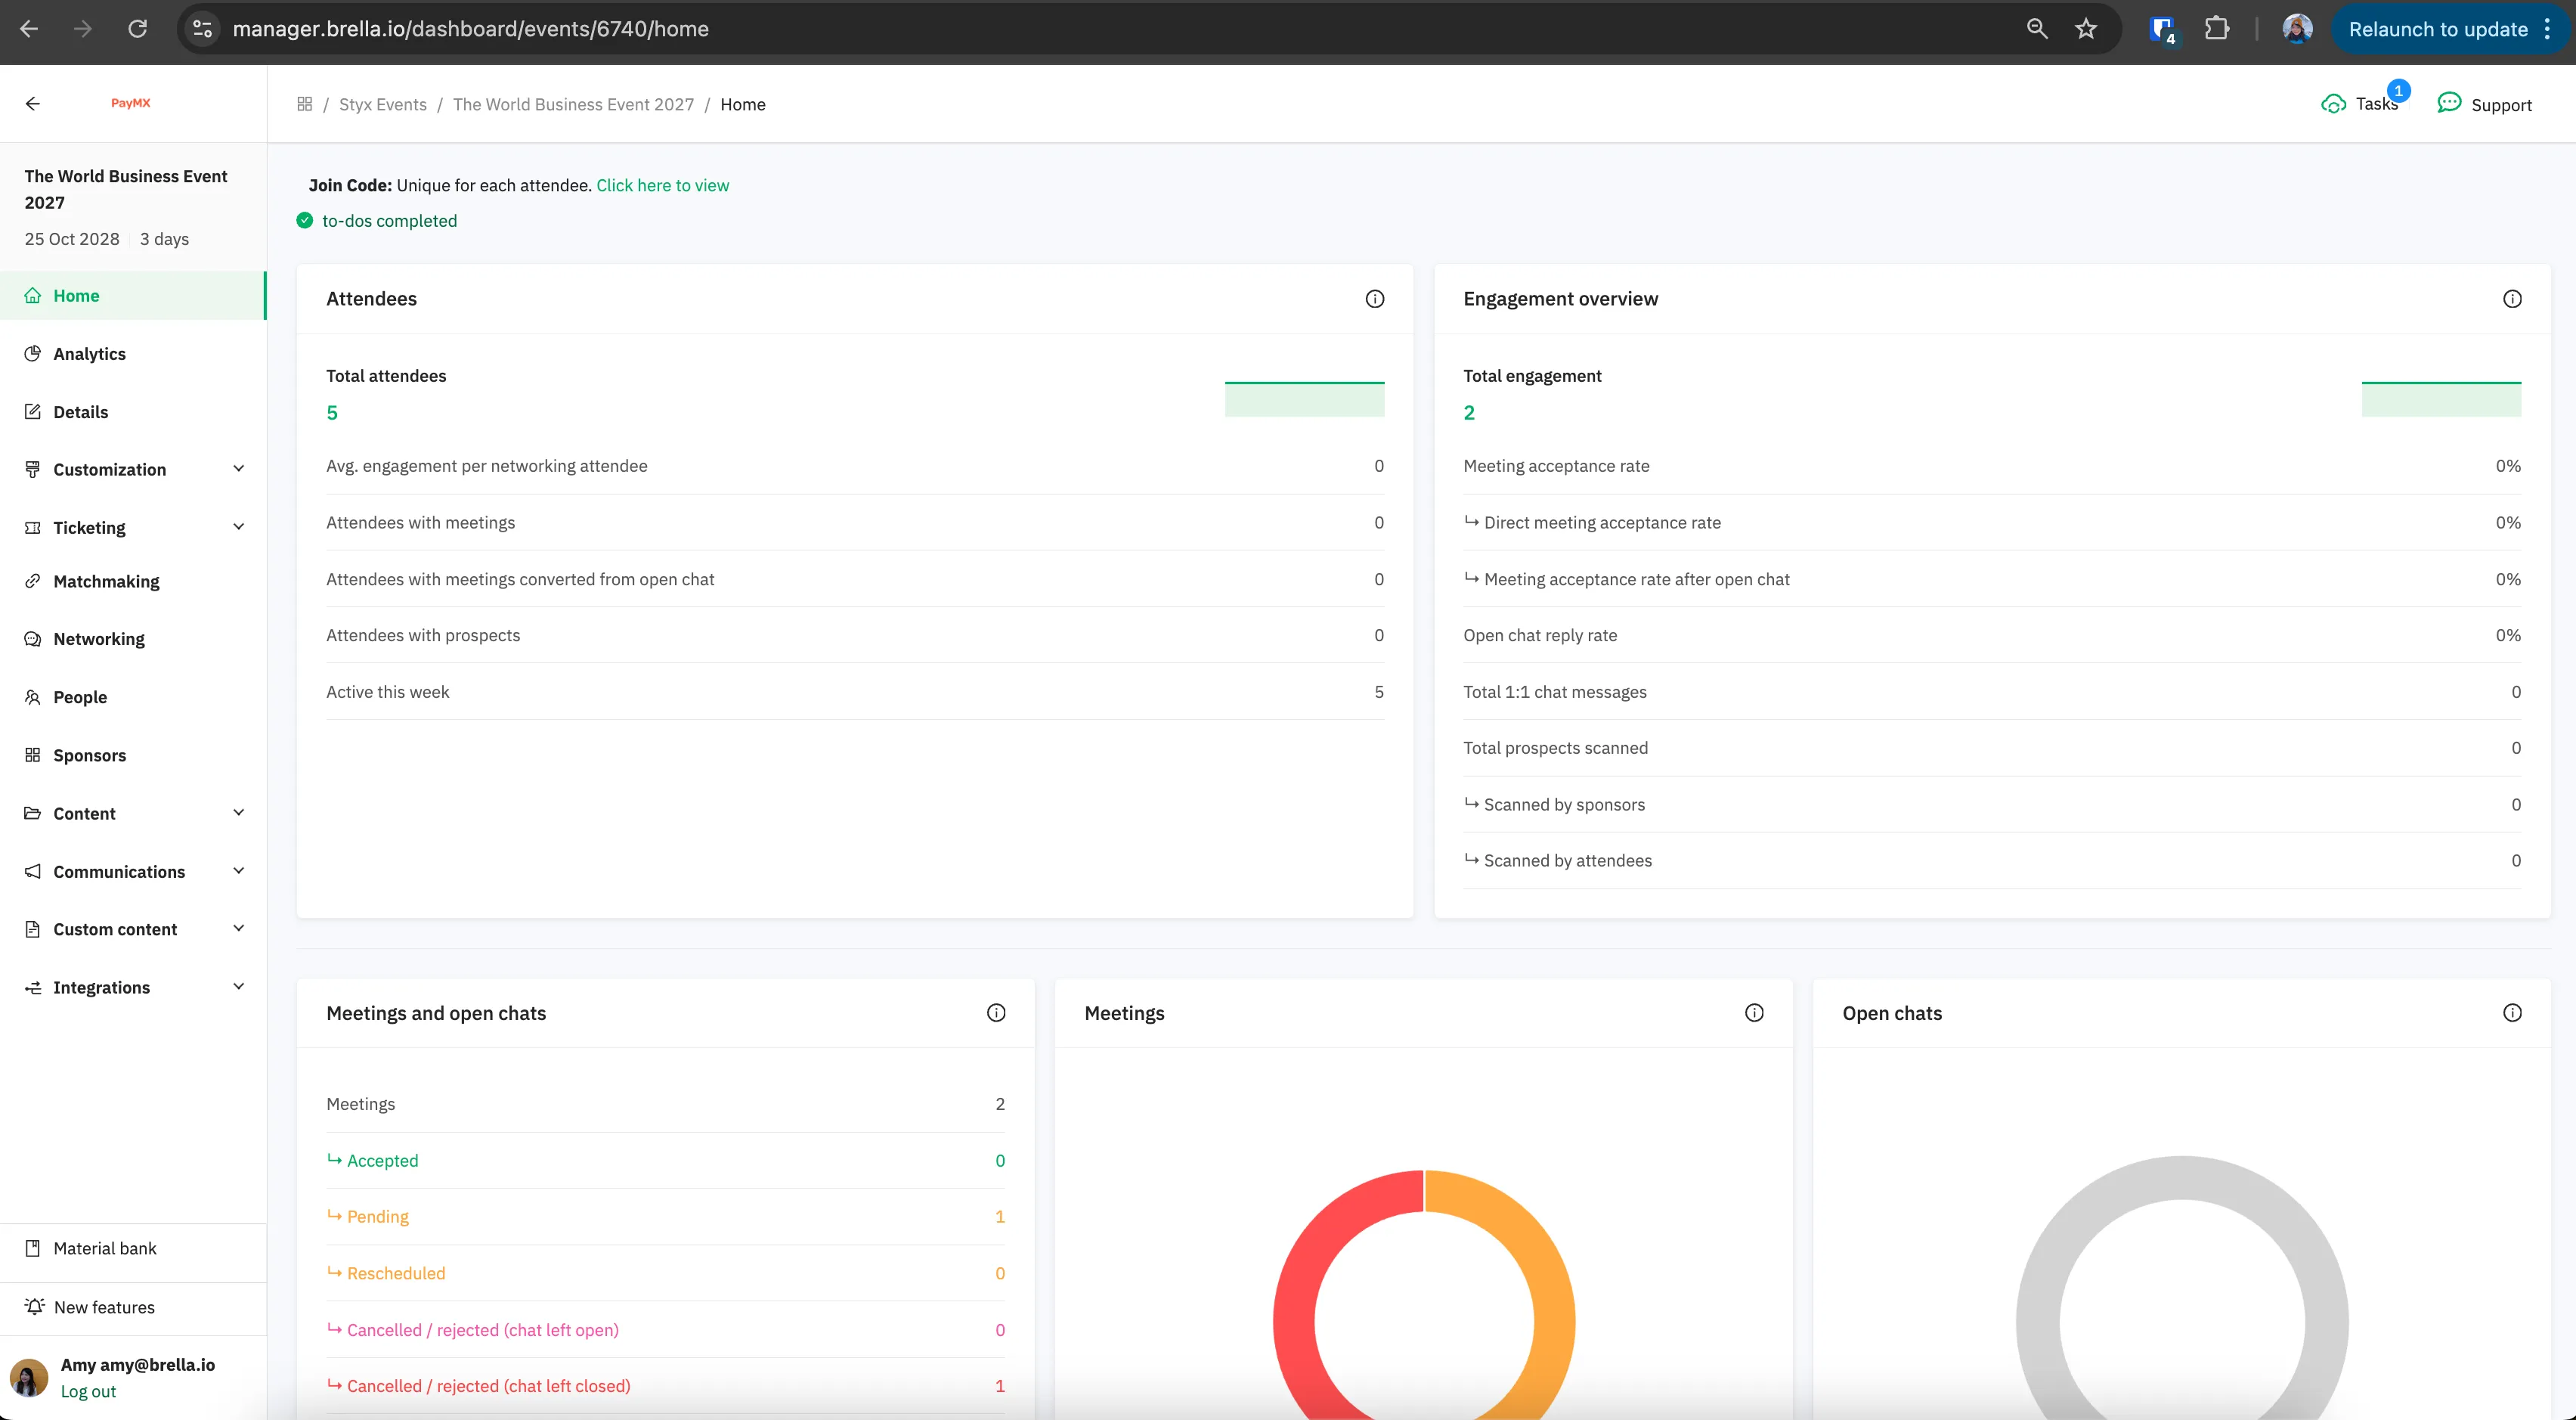Expand Communications menu chevron
Image resolution: width=2576 pixels, height=1420 pixels.
coord(239,871)
